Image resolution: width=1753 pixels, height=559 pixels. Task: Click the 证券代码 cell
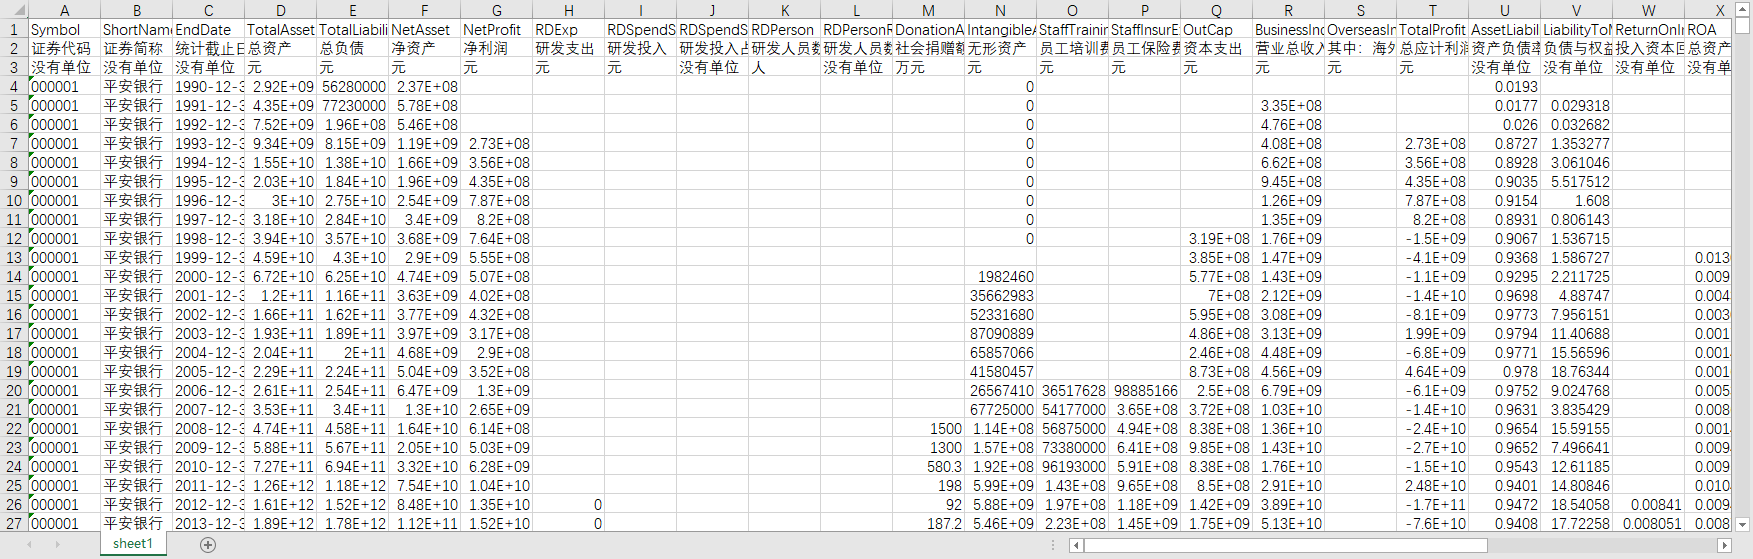65,49
